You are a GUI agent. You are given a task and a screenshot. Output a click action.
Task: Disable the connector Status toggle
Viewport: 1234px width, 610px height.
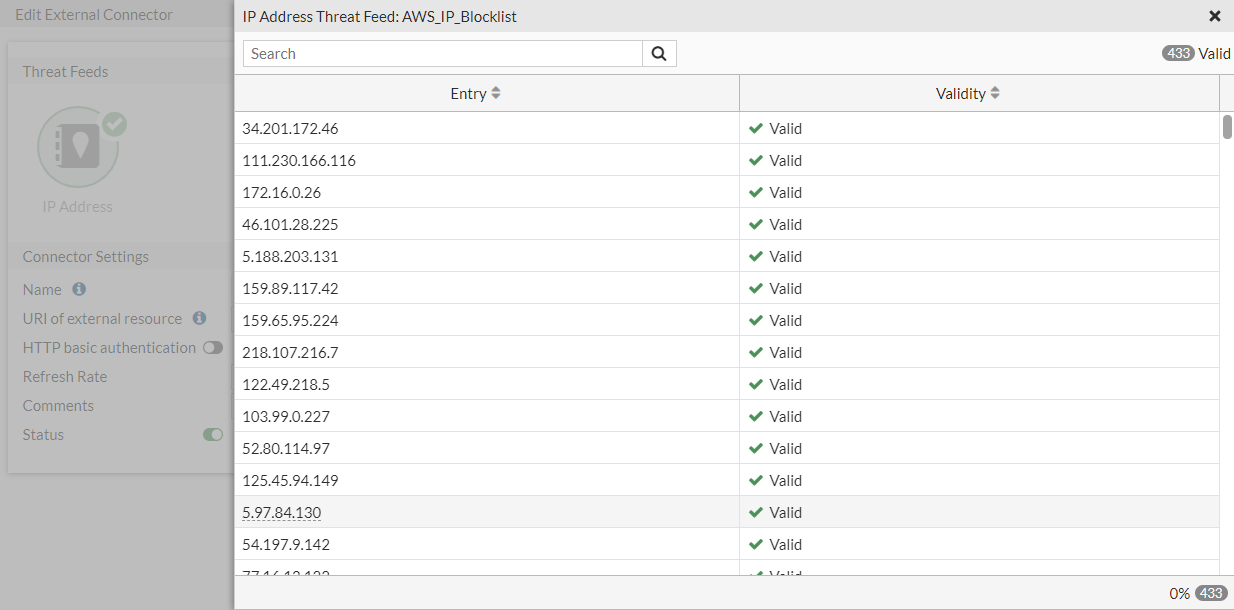coord(212,435)
